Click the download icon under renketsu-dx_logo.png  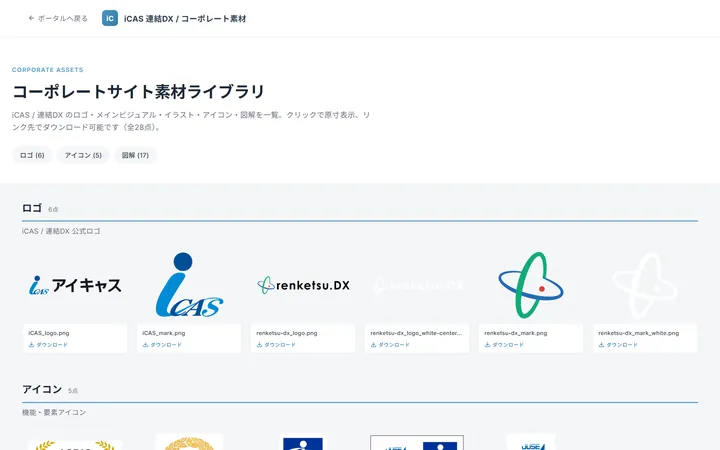259,345
